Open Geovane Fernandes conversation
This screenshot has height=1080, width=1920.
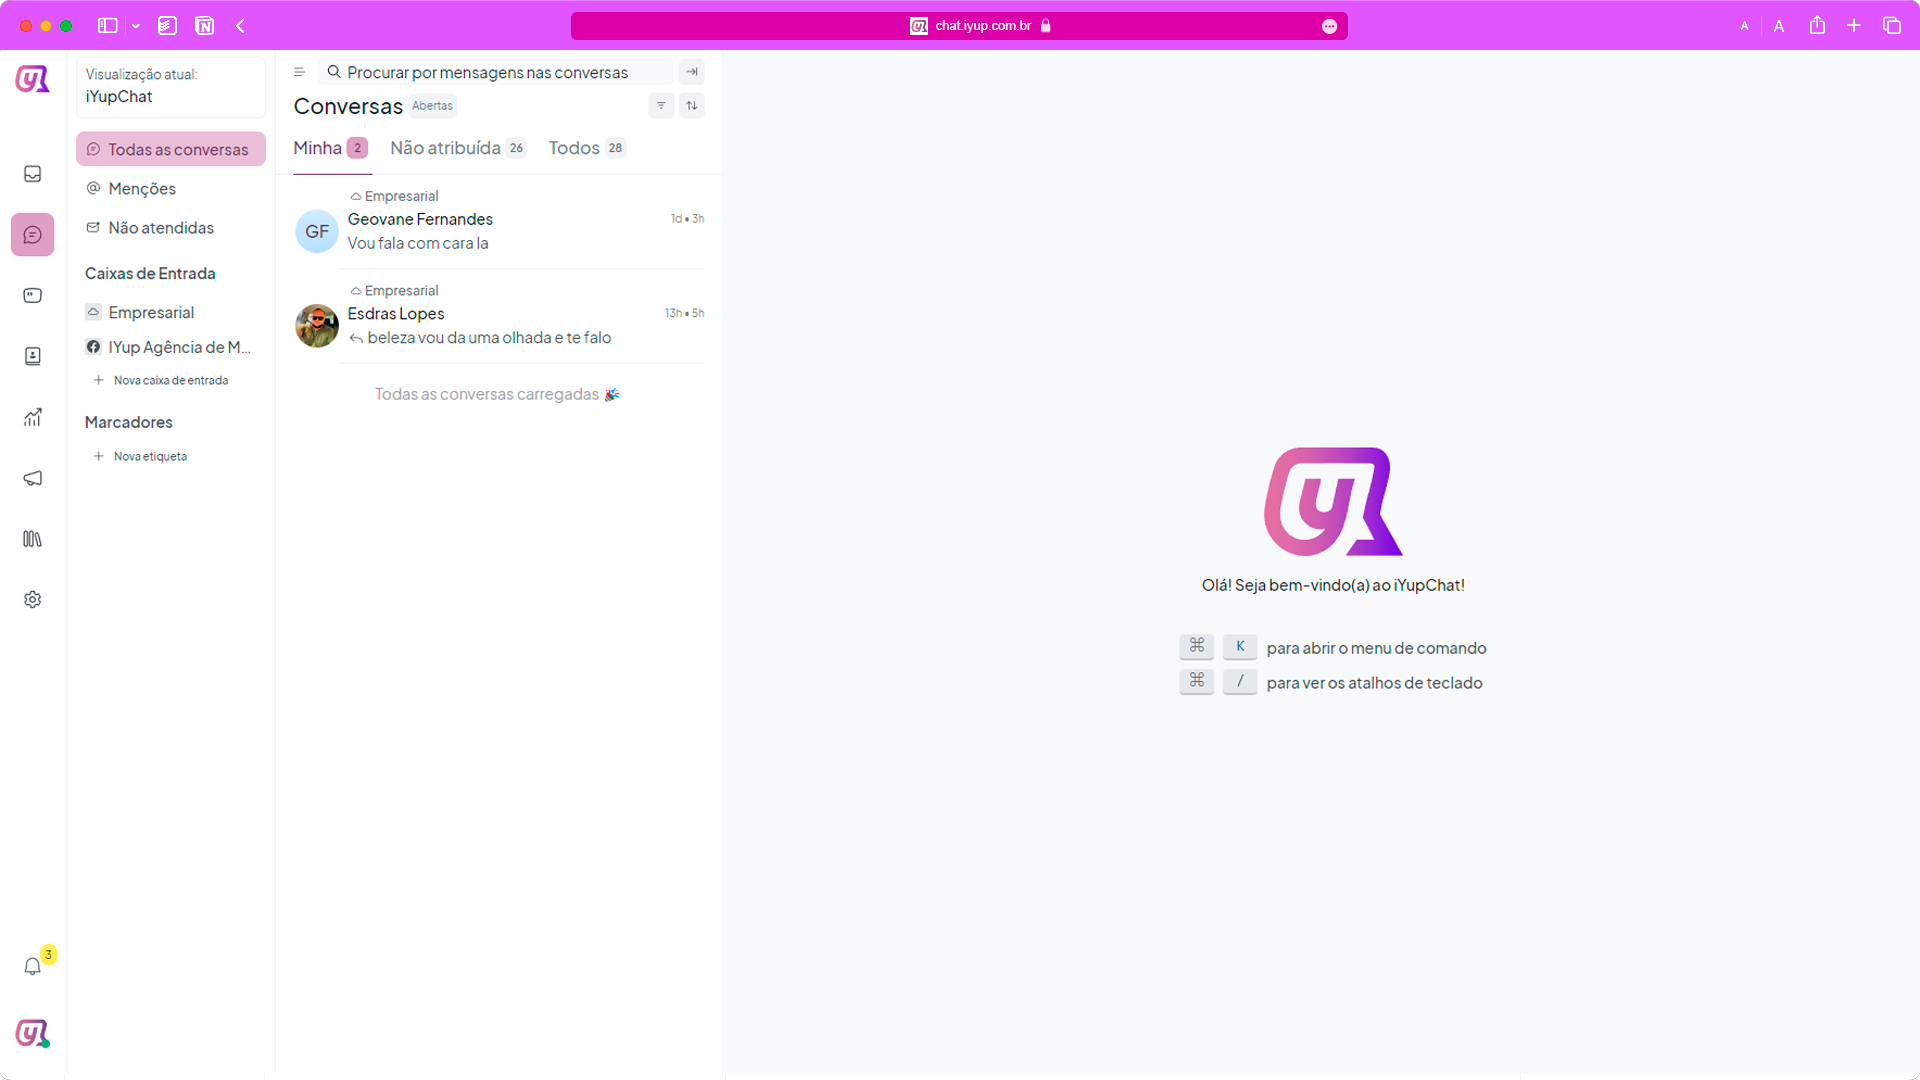point(500,230)
